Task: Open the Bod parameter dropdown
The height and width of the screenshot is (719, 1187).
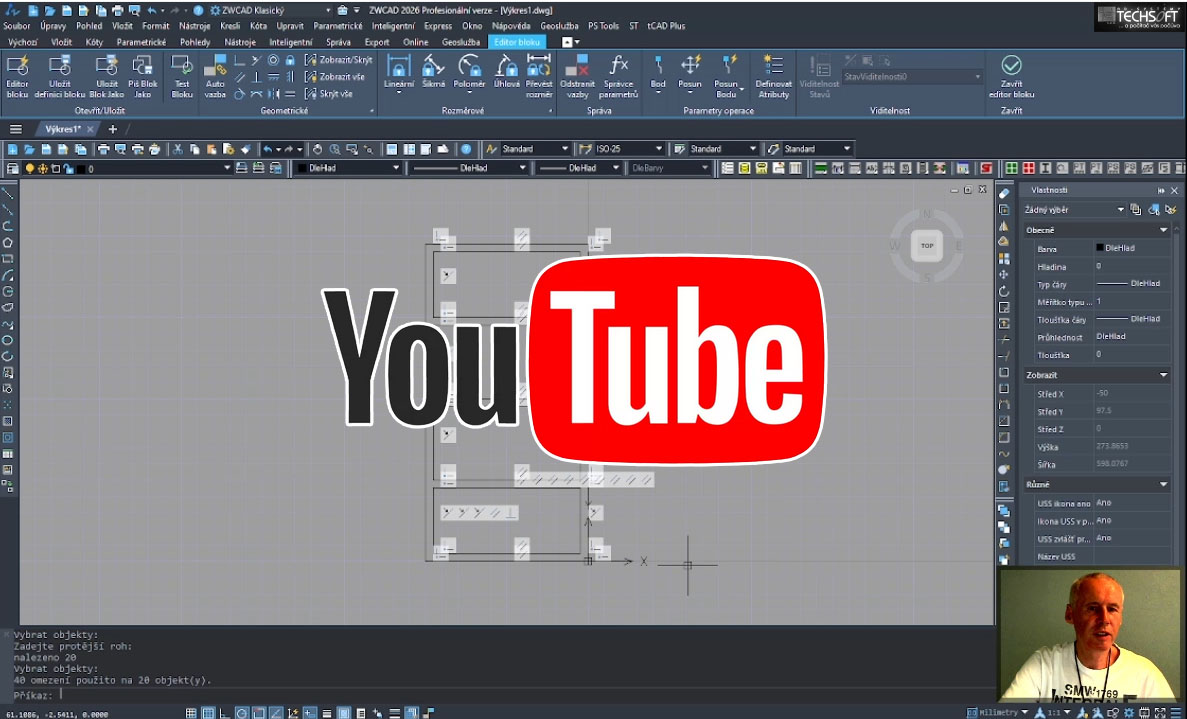Action: tap(658, 93)
